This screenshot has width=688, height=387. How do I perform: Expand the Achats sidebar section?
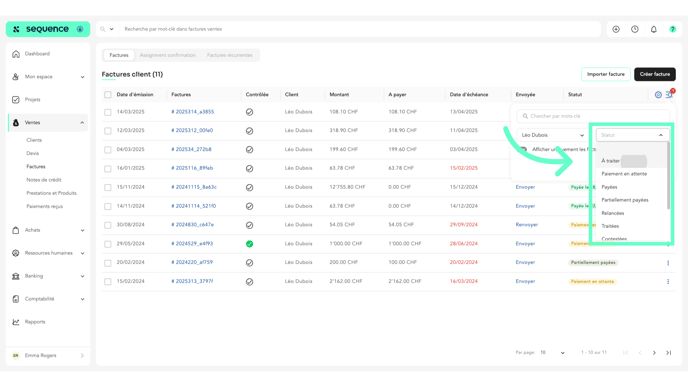(82, 230)
